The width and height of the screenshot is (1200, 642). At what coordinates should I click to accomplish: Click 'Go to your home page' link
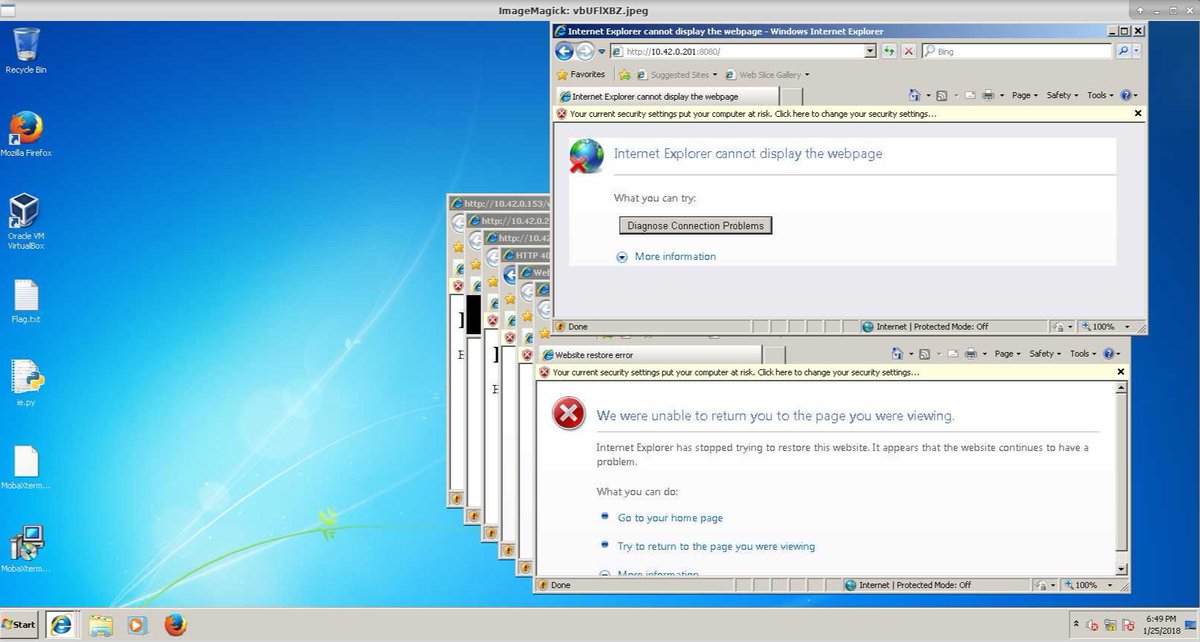(x=670, y=518)
